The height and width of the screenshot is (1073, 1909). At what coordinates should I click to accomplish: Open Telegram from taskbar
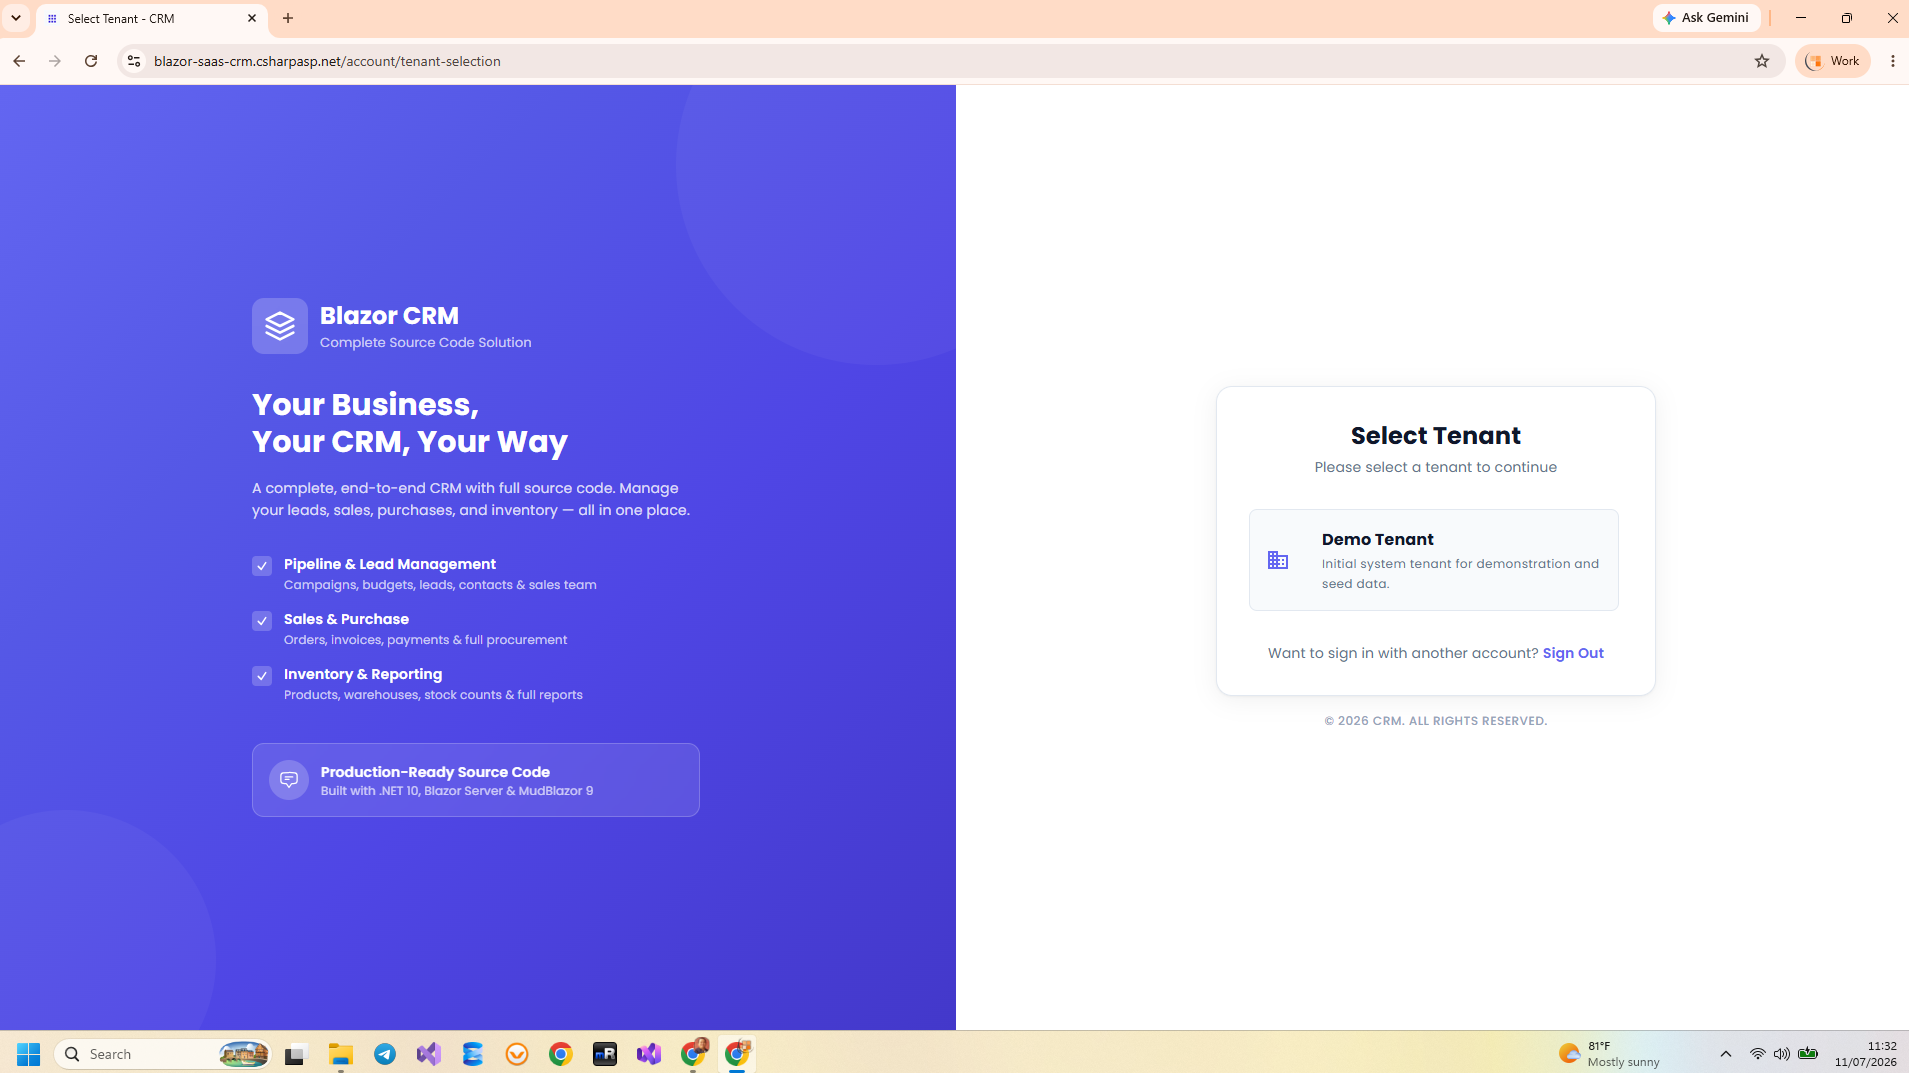tap(385, 1054)
